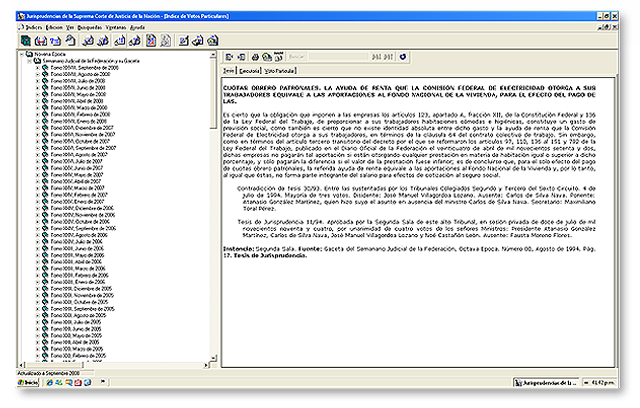Click the dark blue round icon after search arrows
Image resolution: width=640 pixels, height=408 pixels.
(403, 57)
